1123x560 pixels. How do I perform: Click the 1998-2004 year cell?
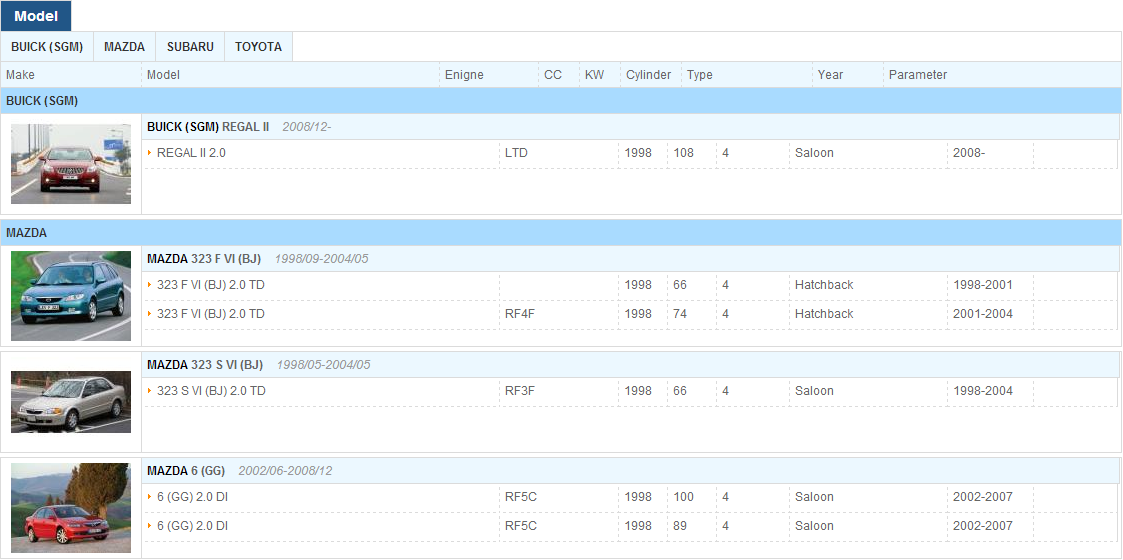[983, 391]
